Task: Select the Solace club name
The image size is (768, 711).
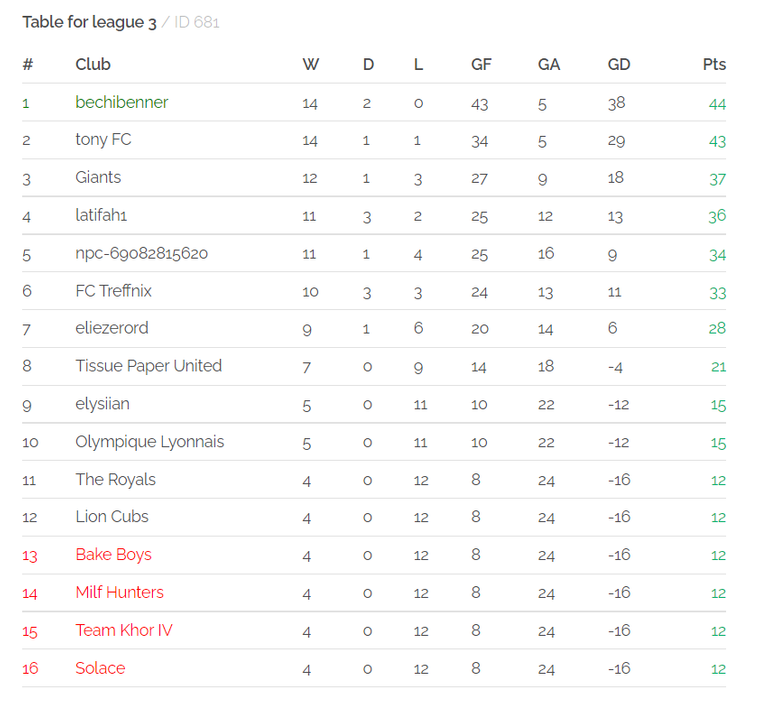Action: [100, 668]
